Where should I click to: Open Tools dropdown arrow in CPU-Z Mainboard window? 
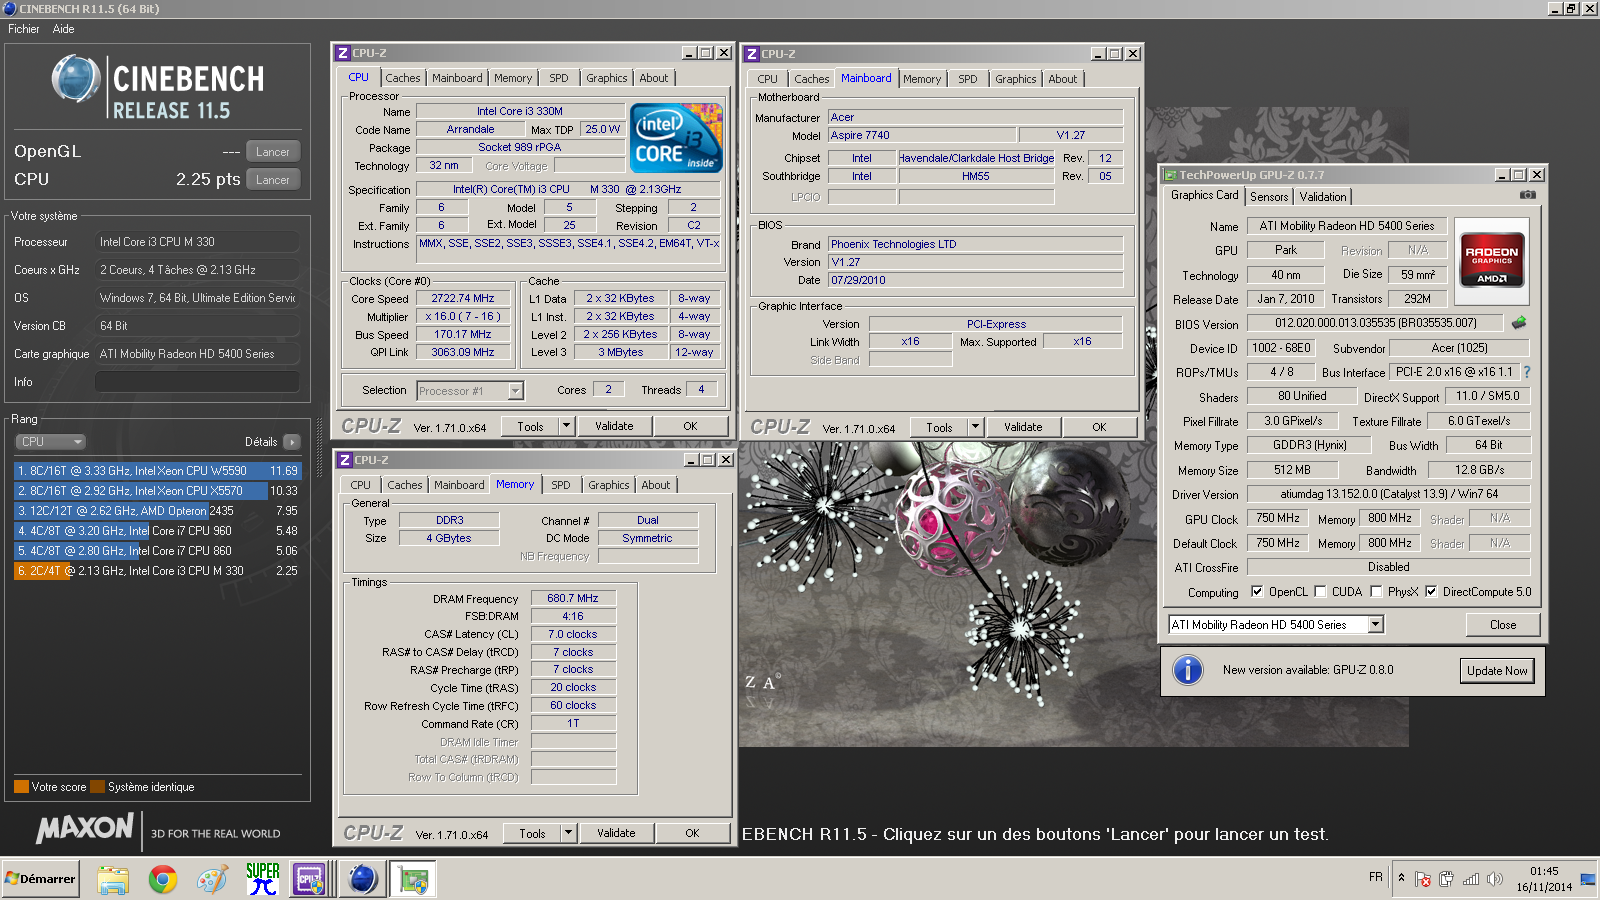click(975, 427)
